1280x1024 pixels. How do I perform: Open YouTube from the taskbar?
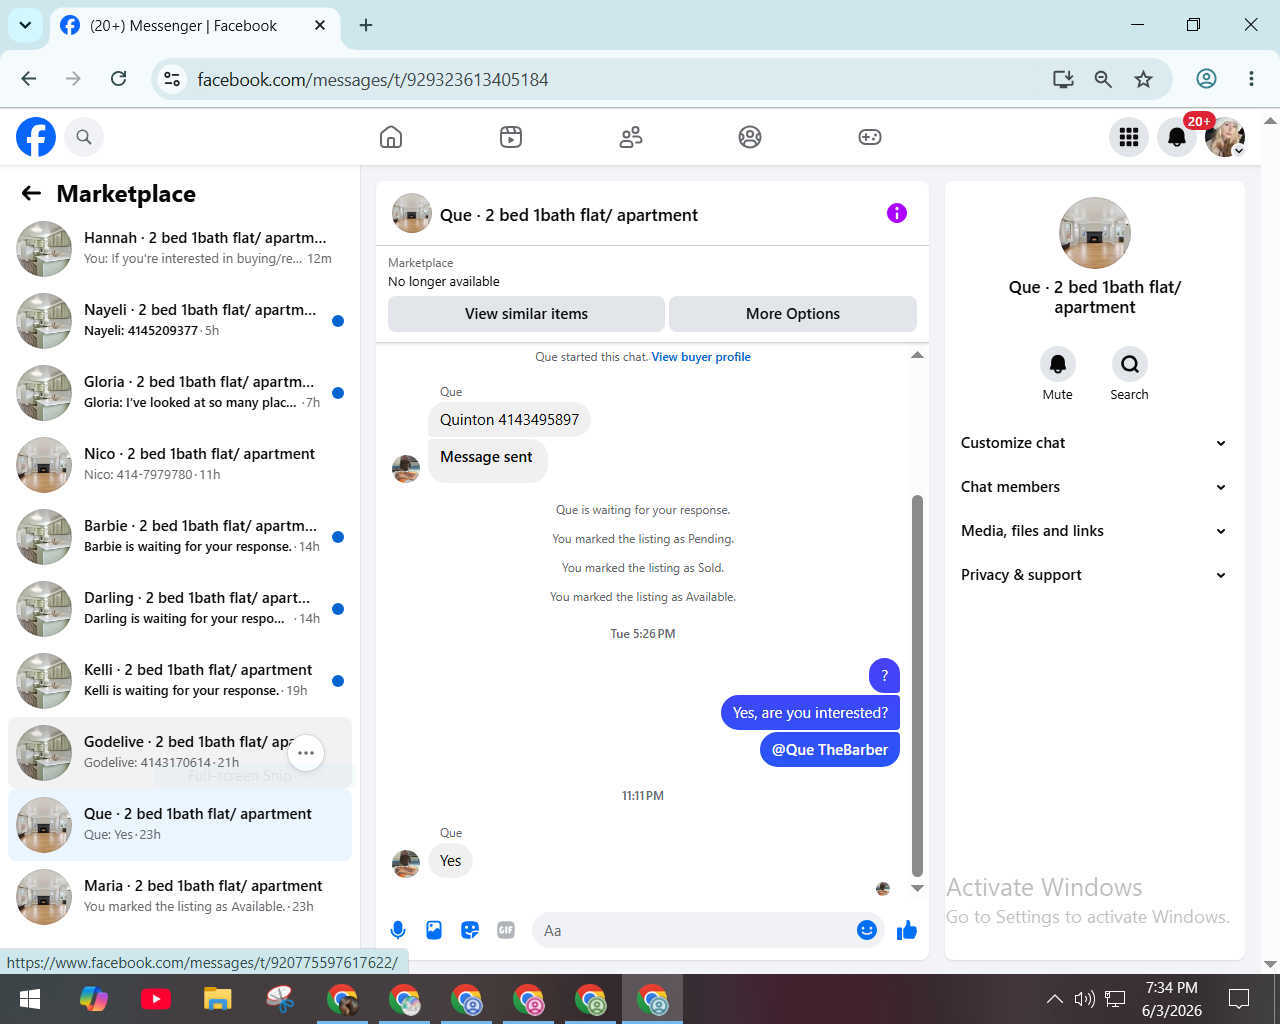coord(156,999)
